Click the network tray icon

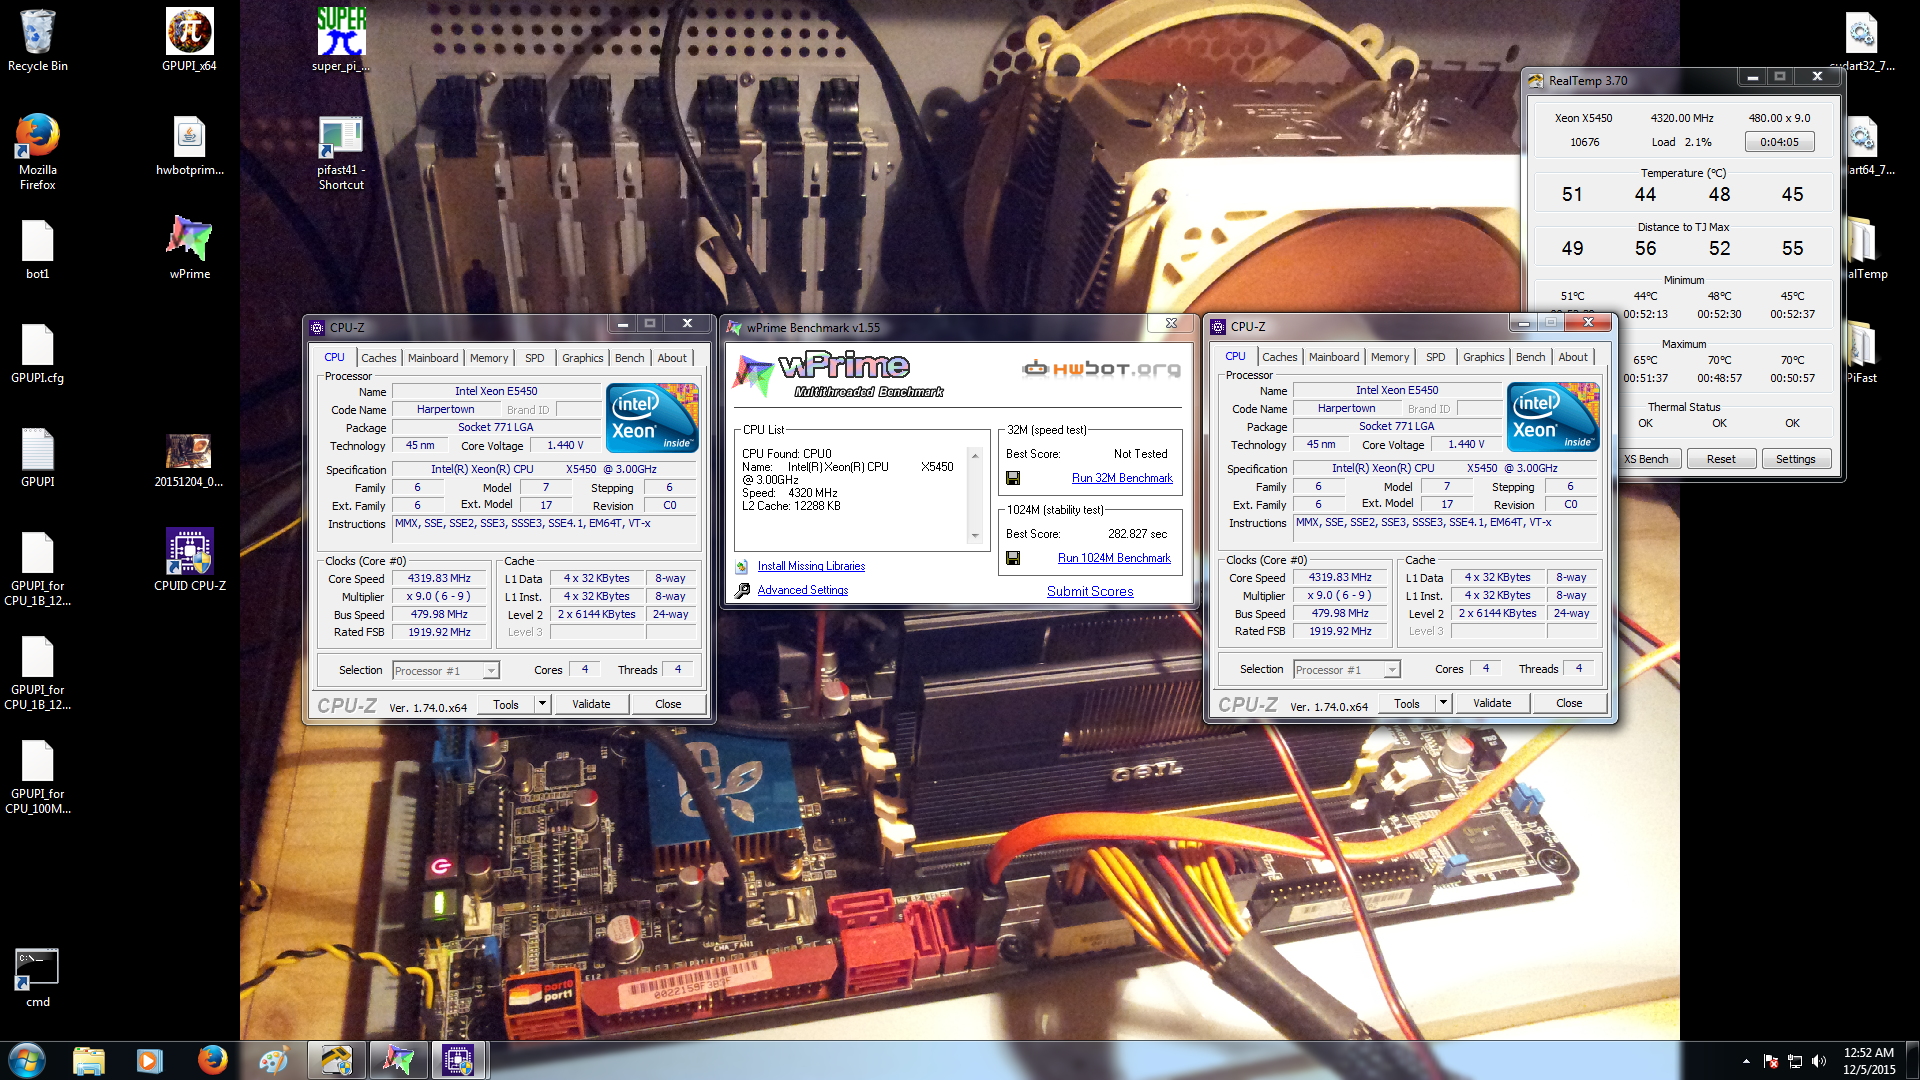1795,1061
